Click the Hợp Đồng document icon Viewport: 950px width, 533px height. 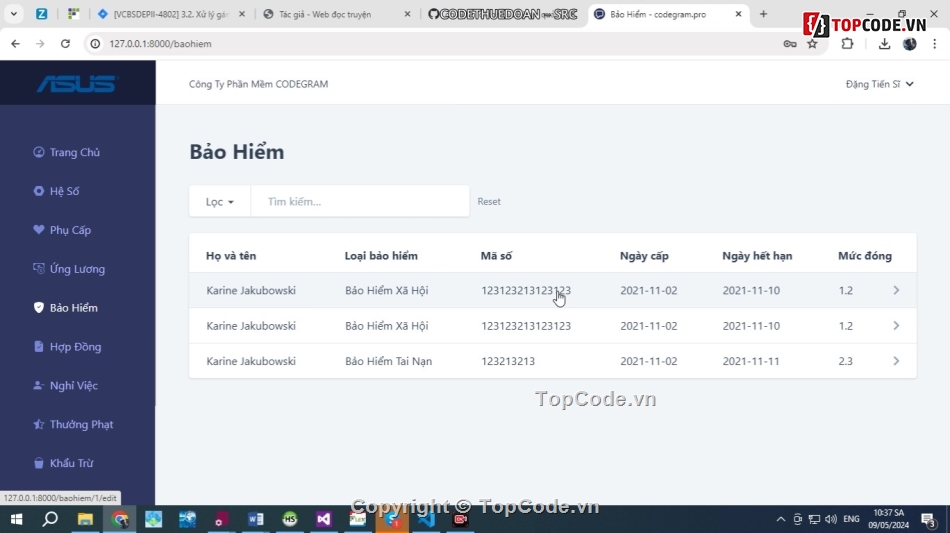point(39,347)
